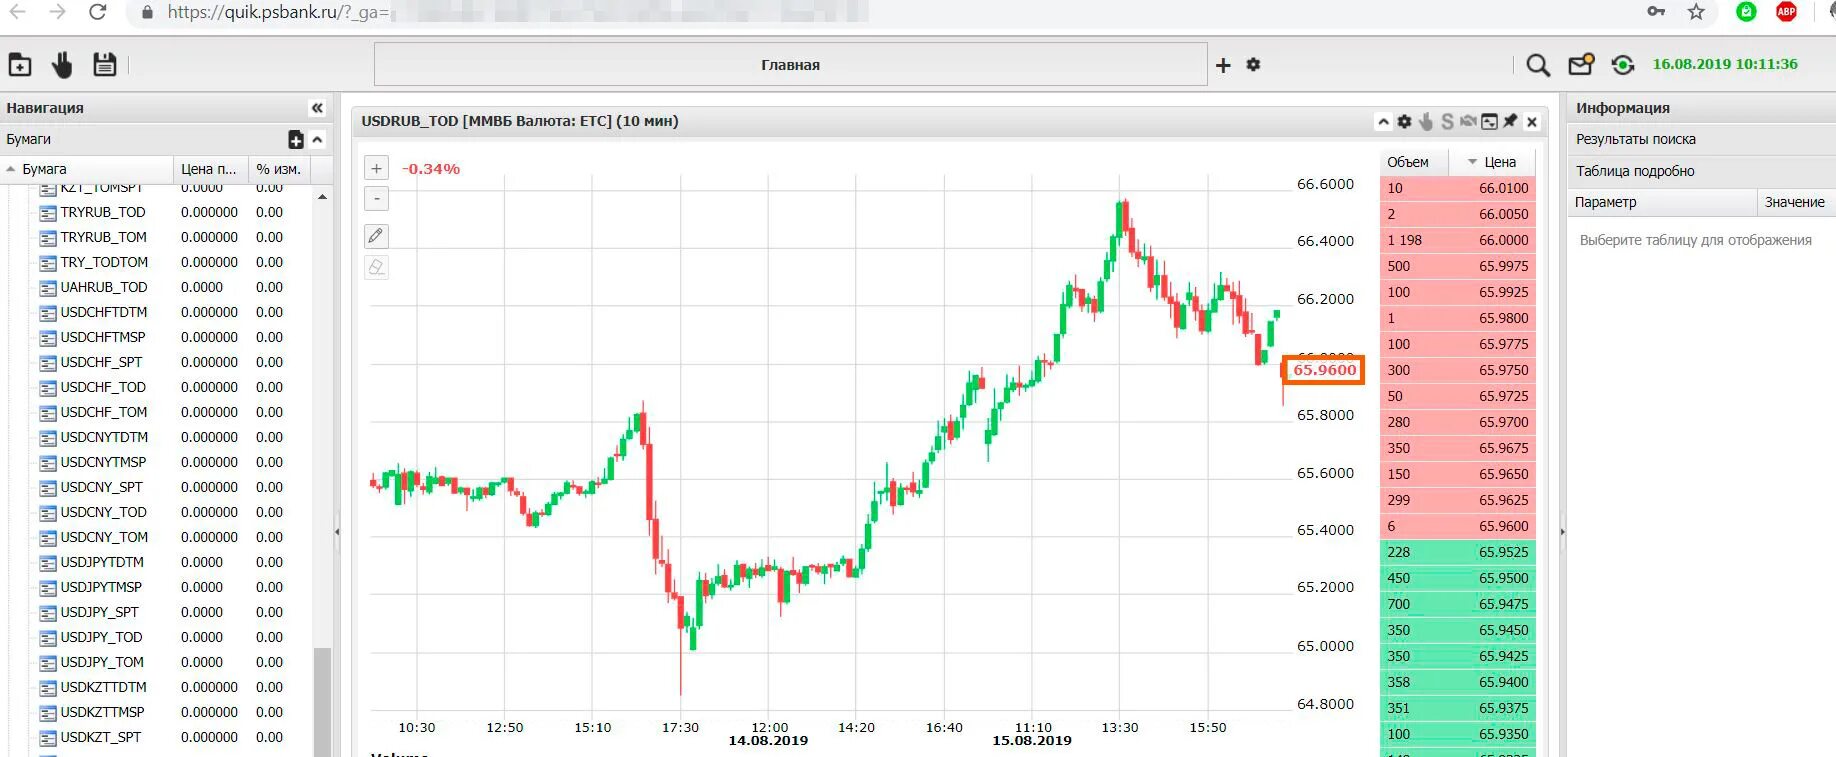Click securities list scroll up arrow
Image resolution: width=1836 pixels, height=757 pixels.
322,197
